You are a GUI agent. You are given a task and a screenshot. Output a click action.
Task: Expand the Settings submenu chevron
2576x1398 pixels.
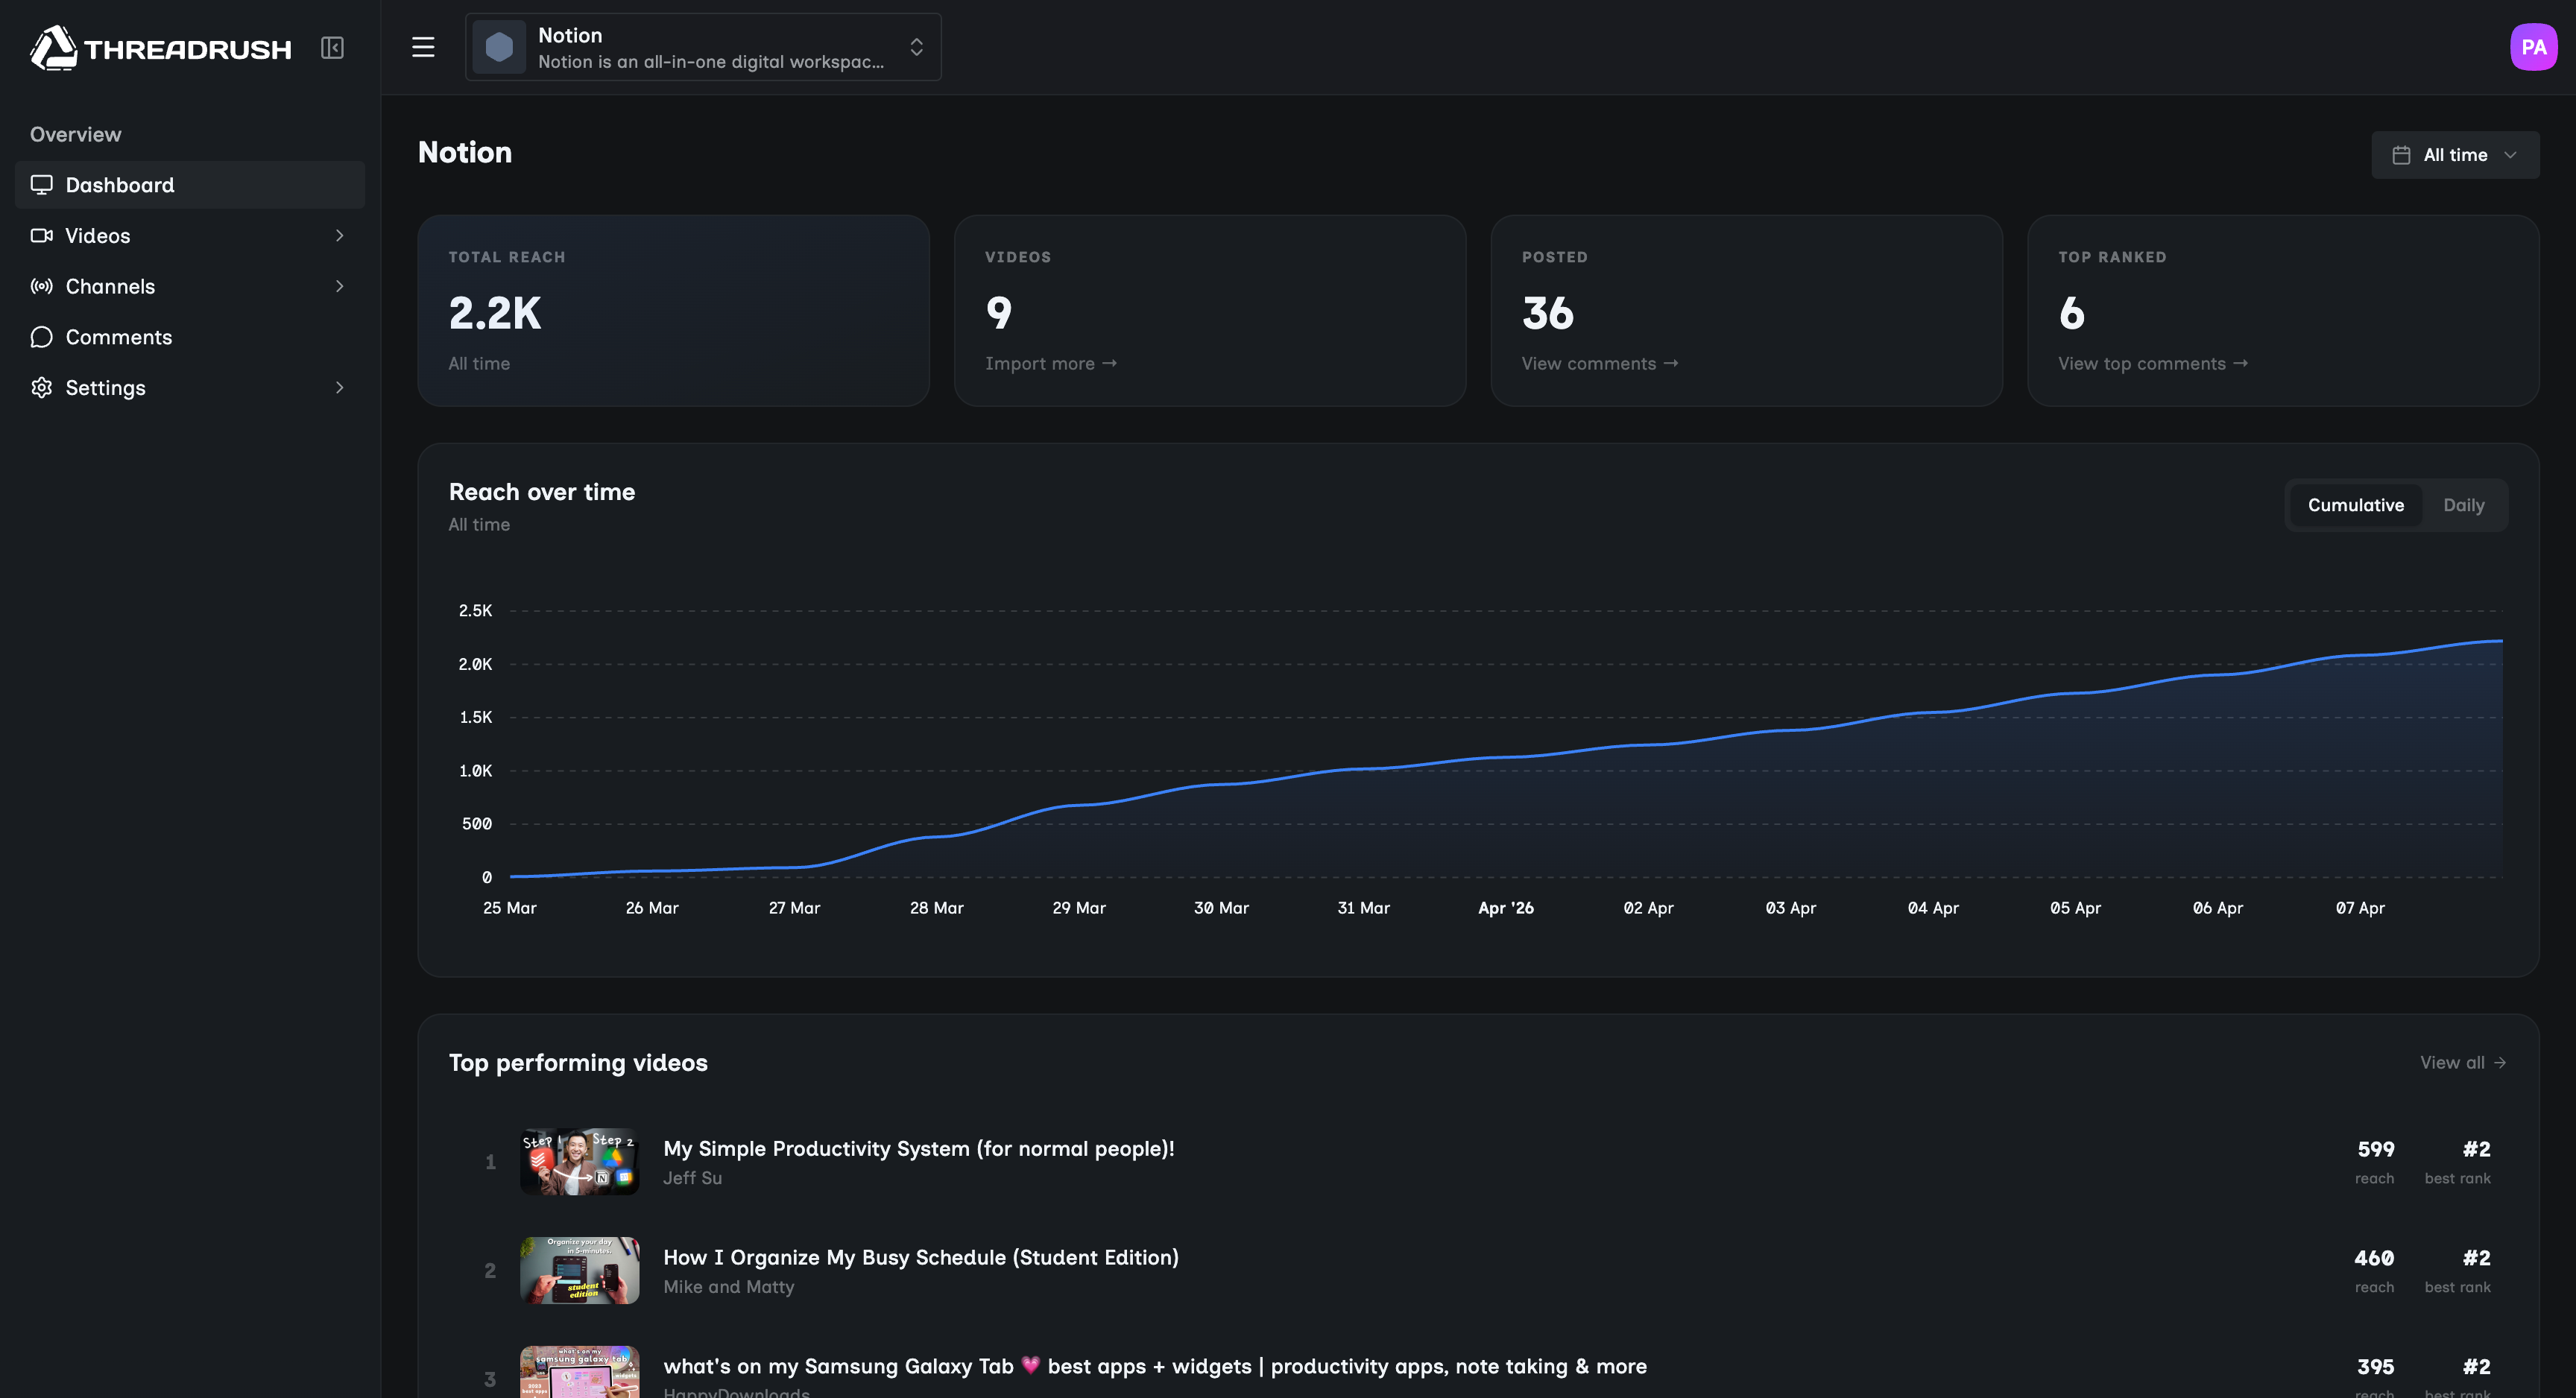click(x=340, y=388)
